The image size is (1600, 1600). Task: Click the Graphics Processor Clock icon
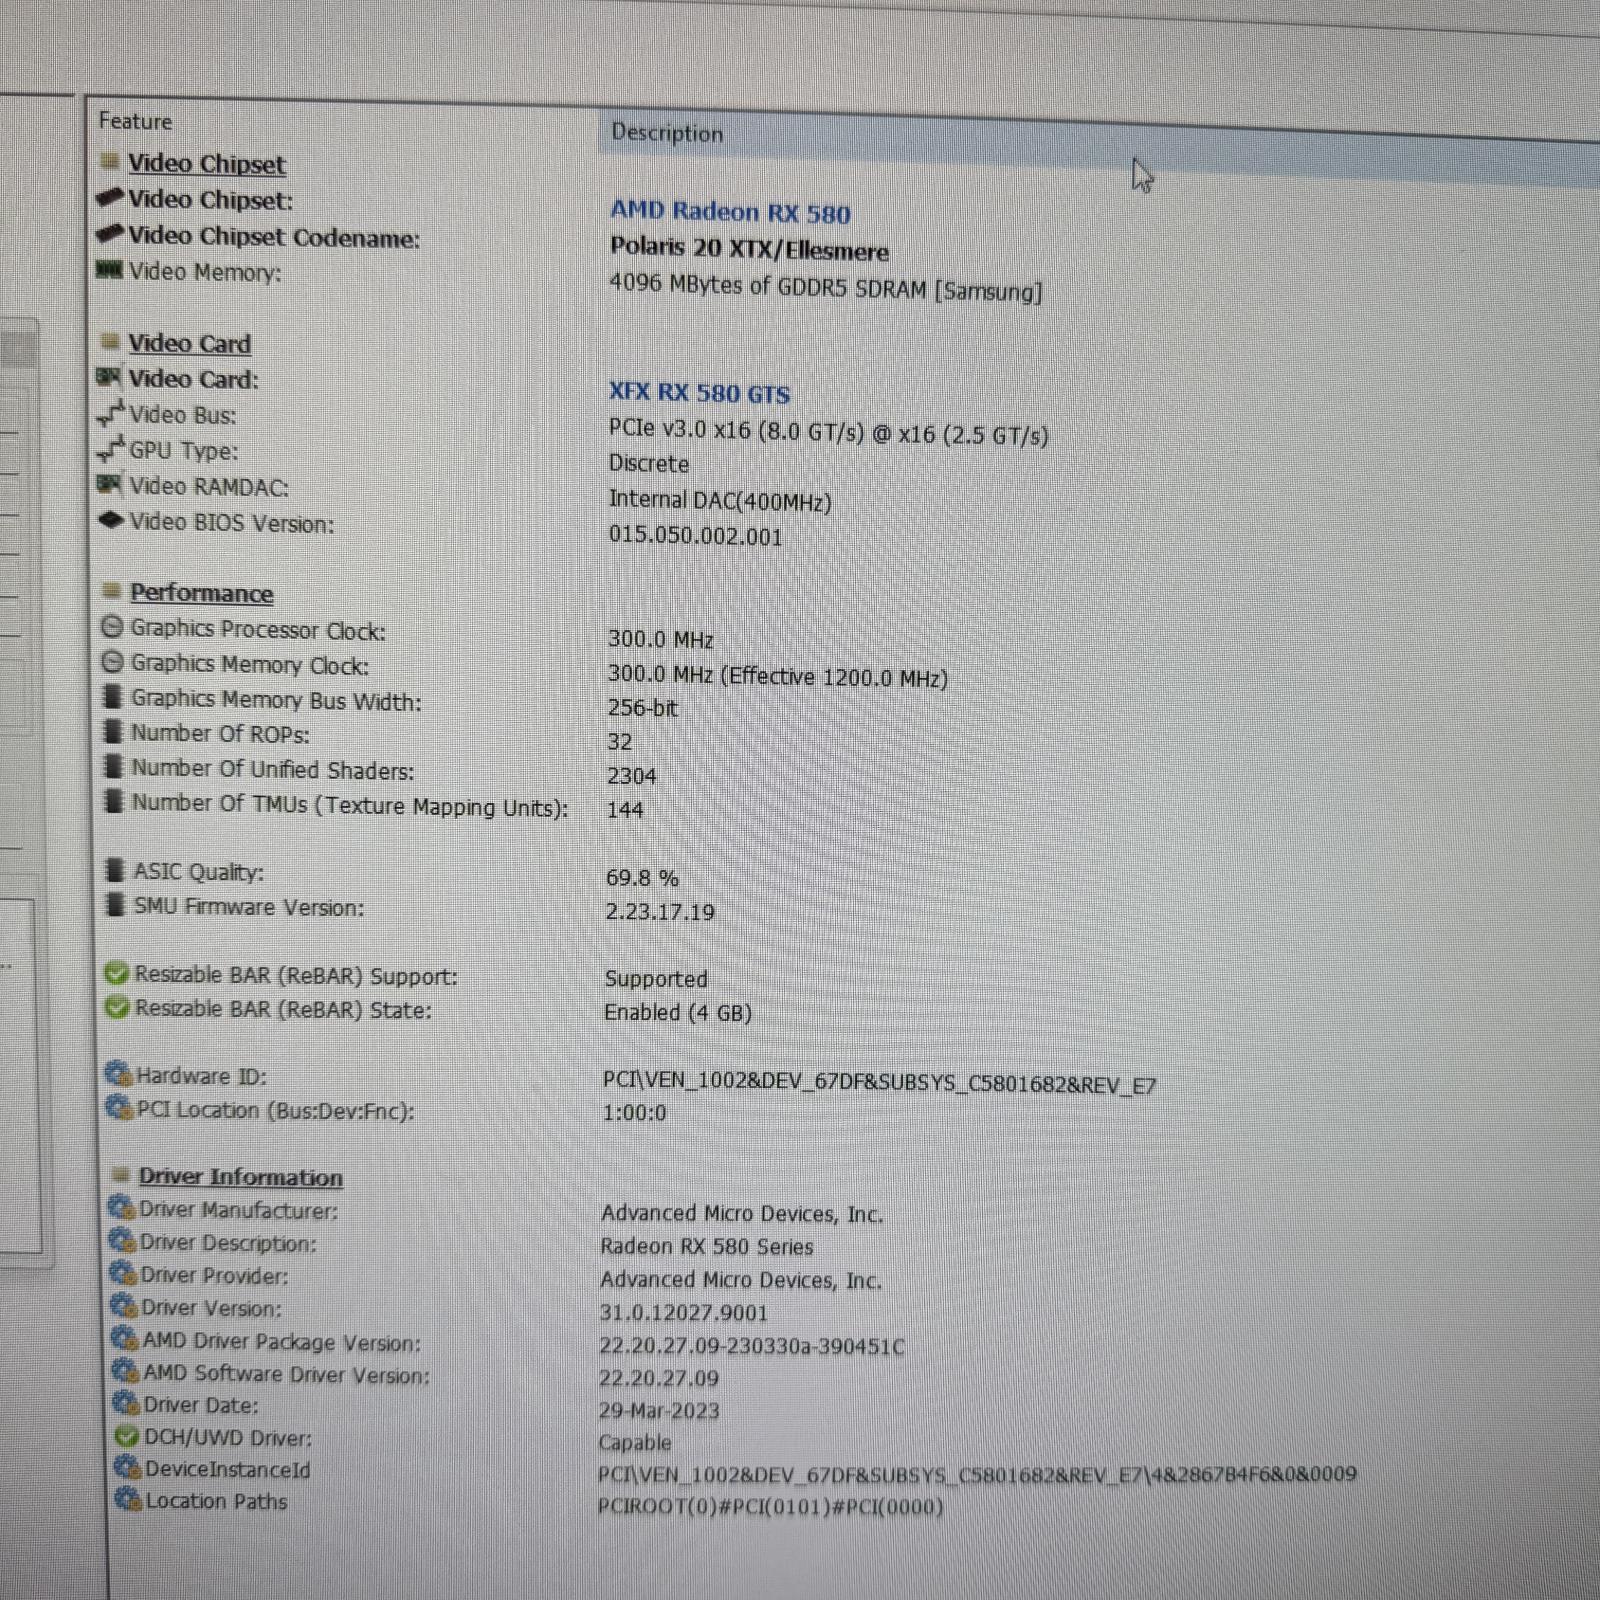pos(113,627)
